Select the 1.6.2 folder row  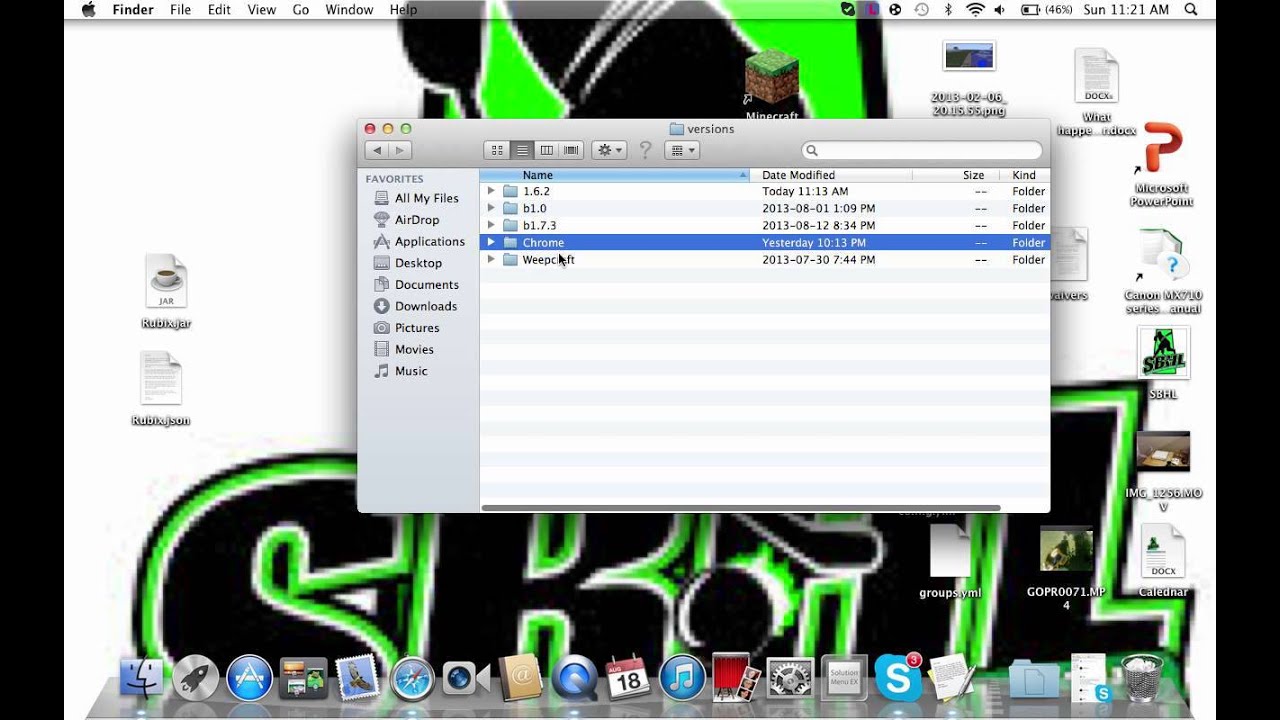pos(764,191)
